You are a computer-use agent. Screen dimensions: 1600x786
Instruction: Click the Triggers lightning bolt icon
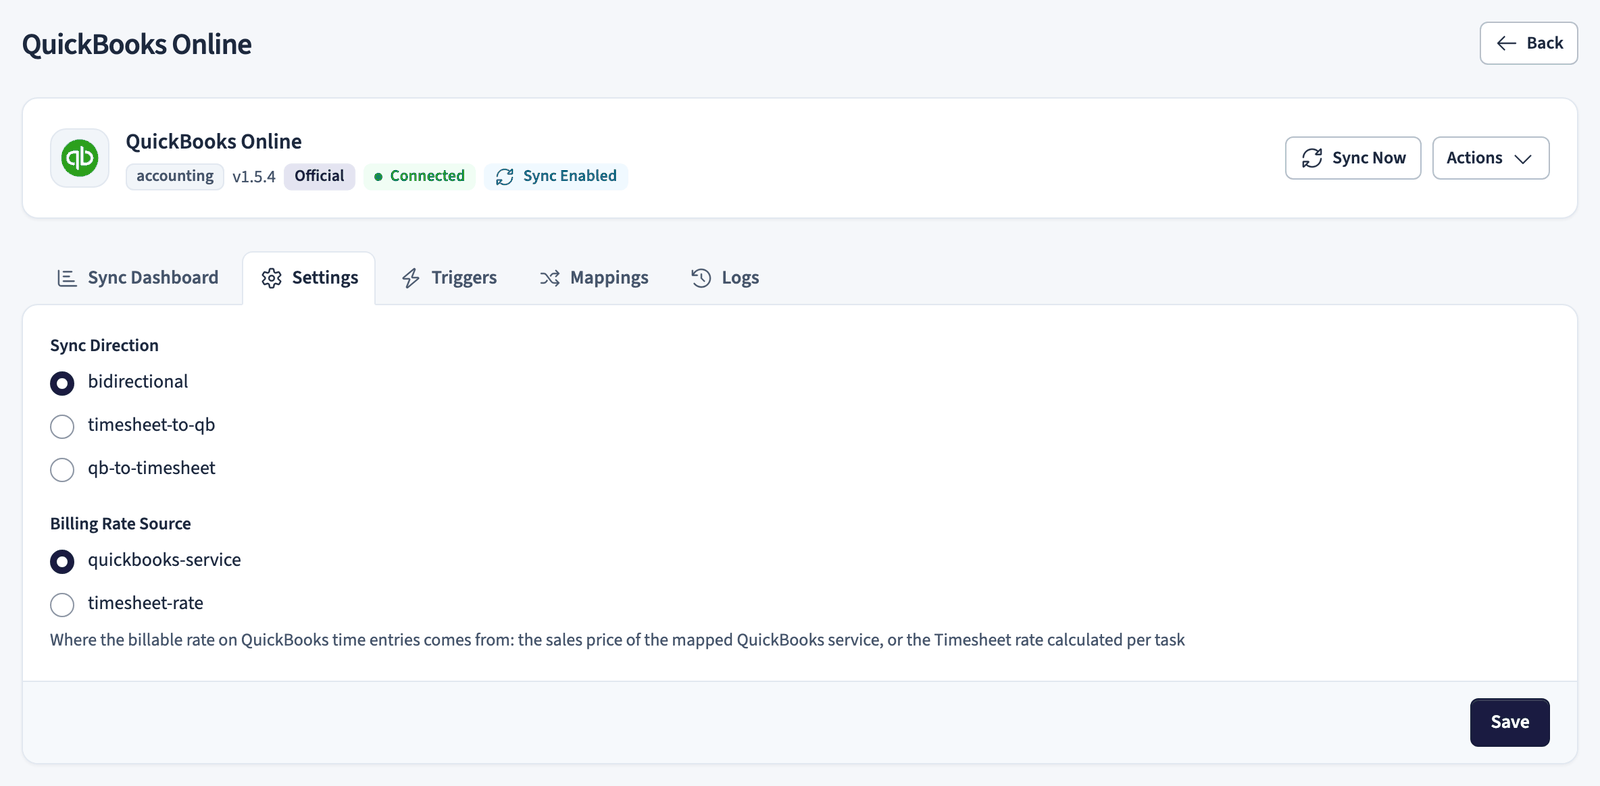click(411, 278)
